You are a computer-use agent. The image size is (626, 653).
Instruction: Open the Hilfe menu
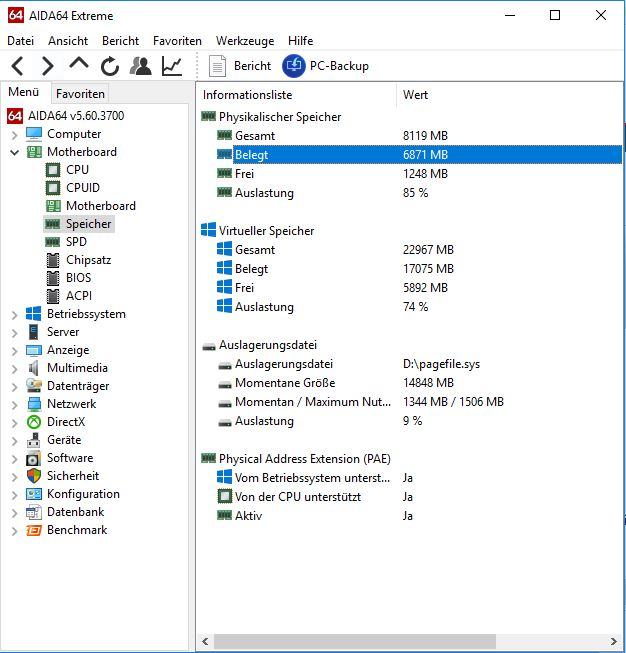(x=300, y=41)
